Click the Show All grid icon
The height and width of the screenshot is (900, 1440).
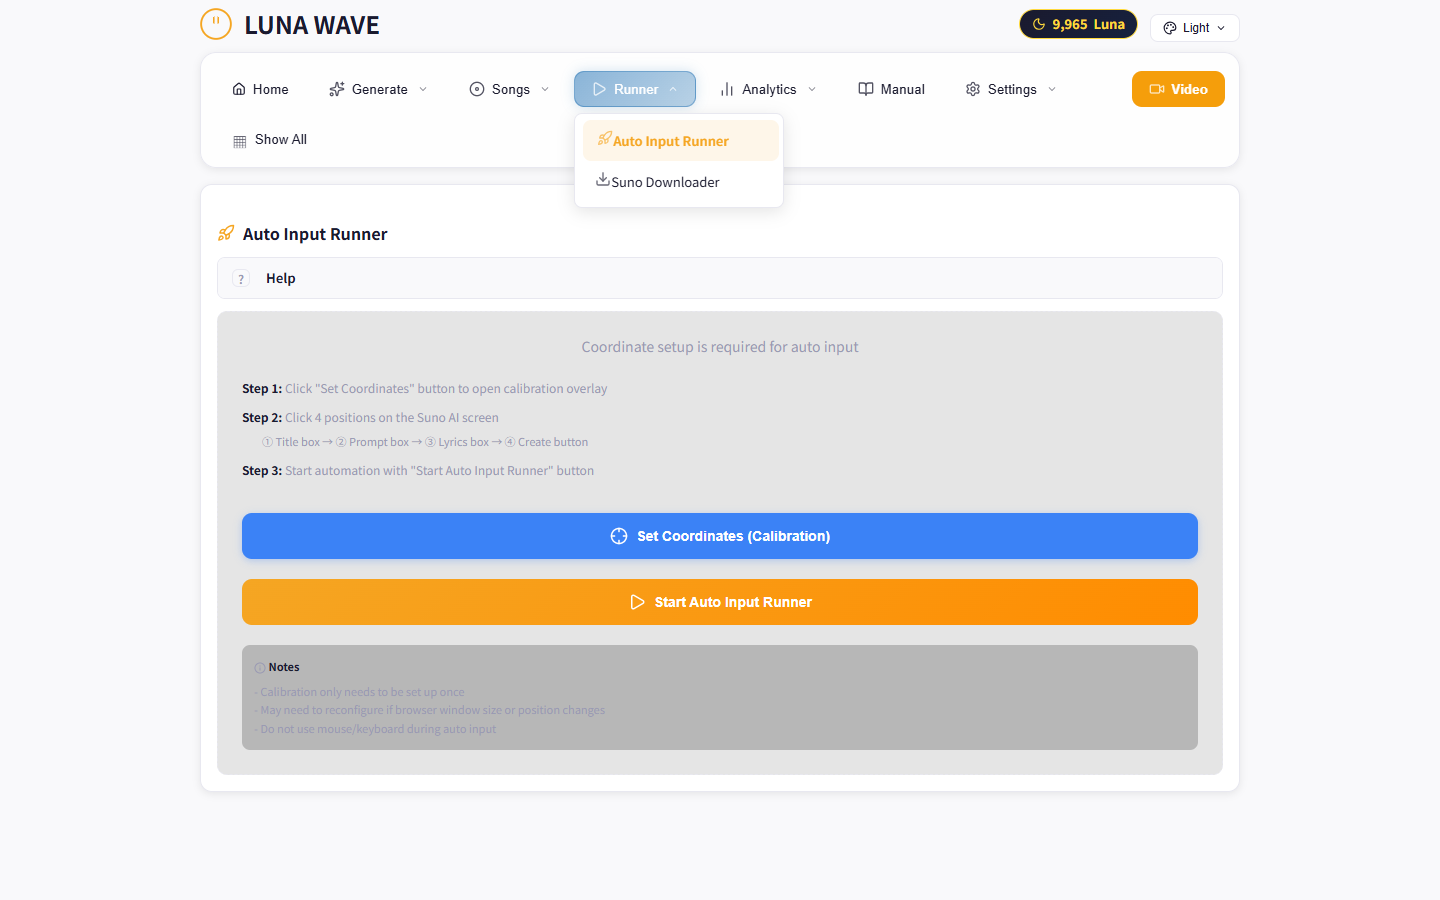click(x=239, y=140)
